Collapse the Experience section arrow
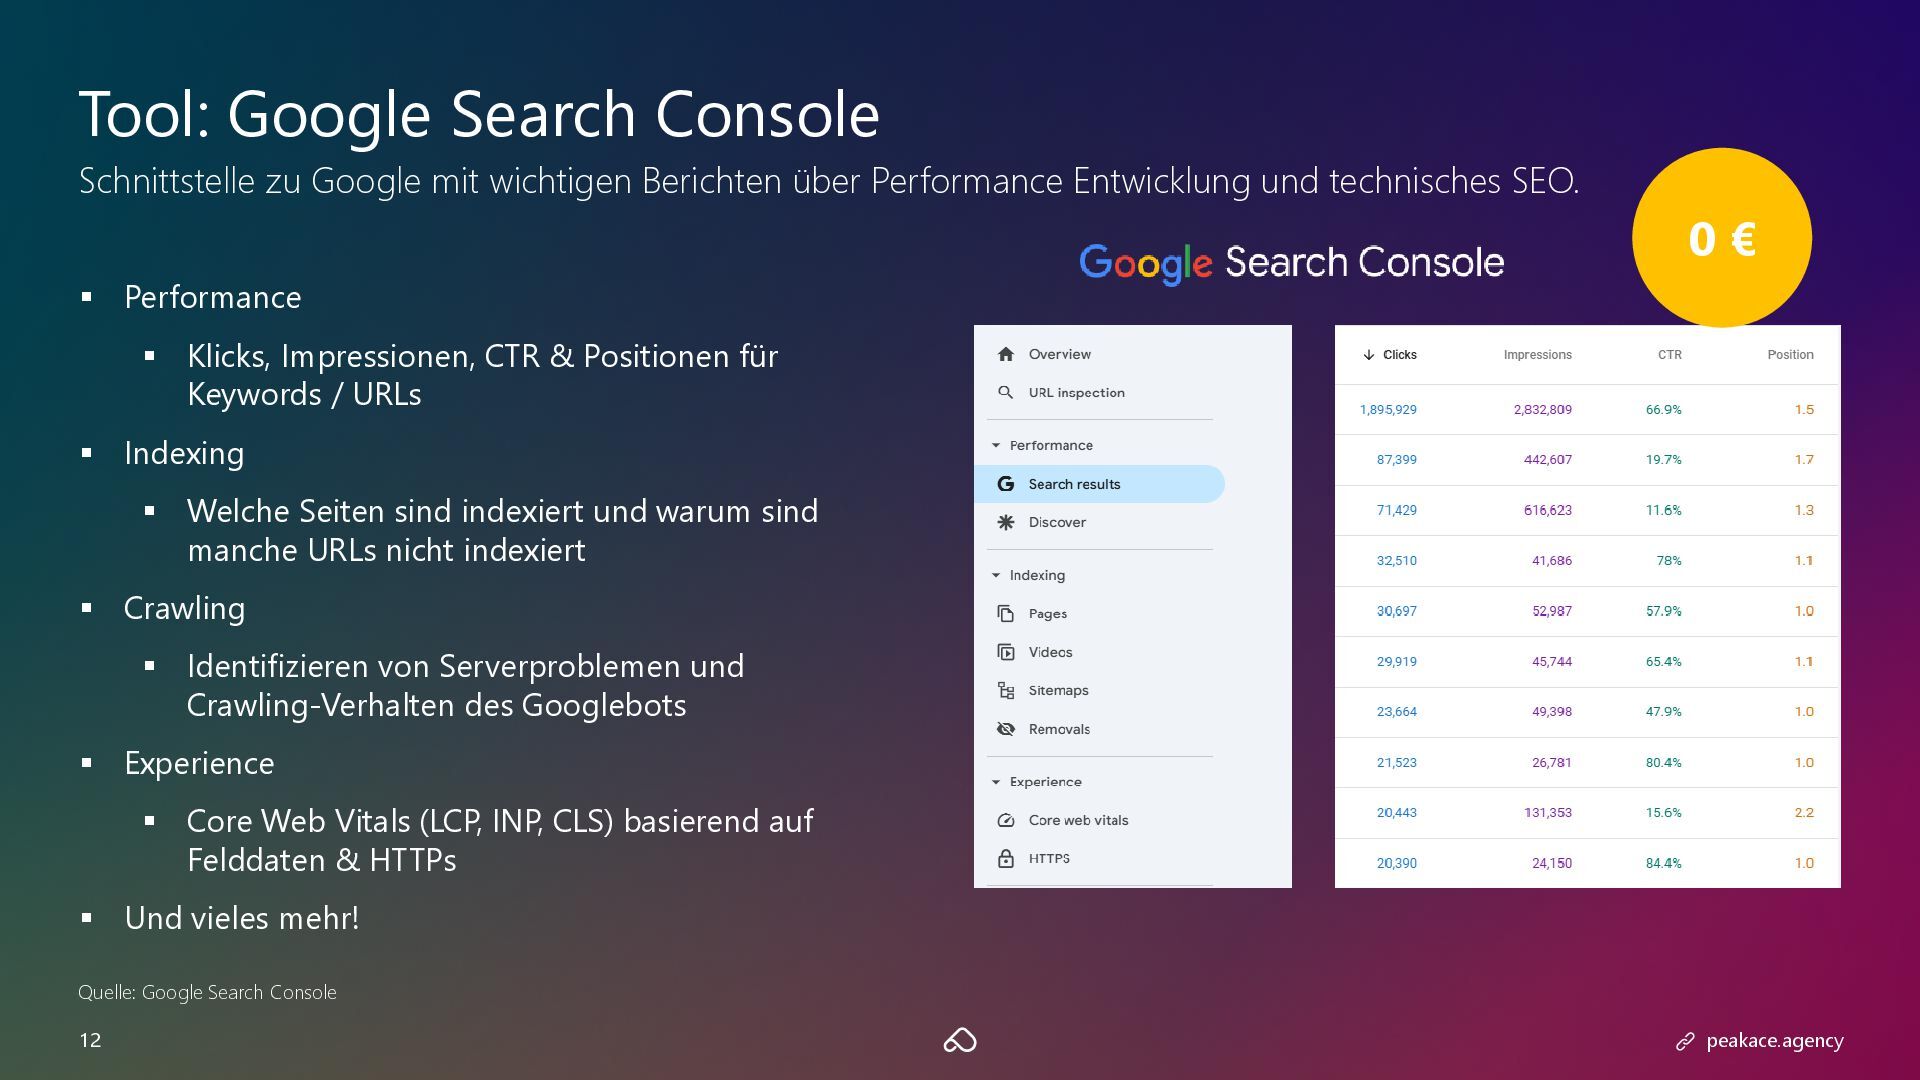Viewport: 1920px width, 1080px height. click(x=996, y=782)
